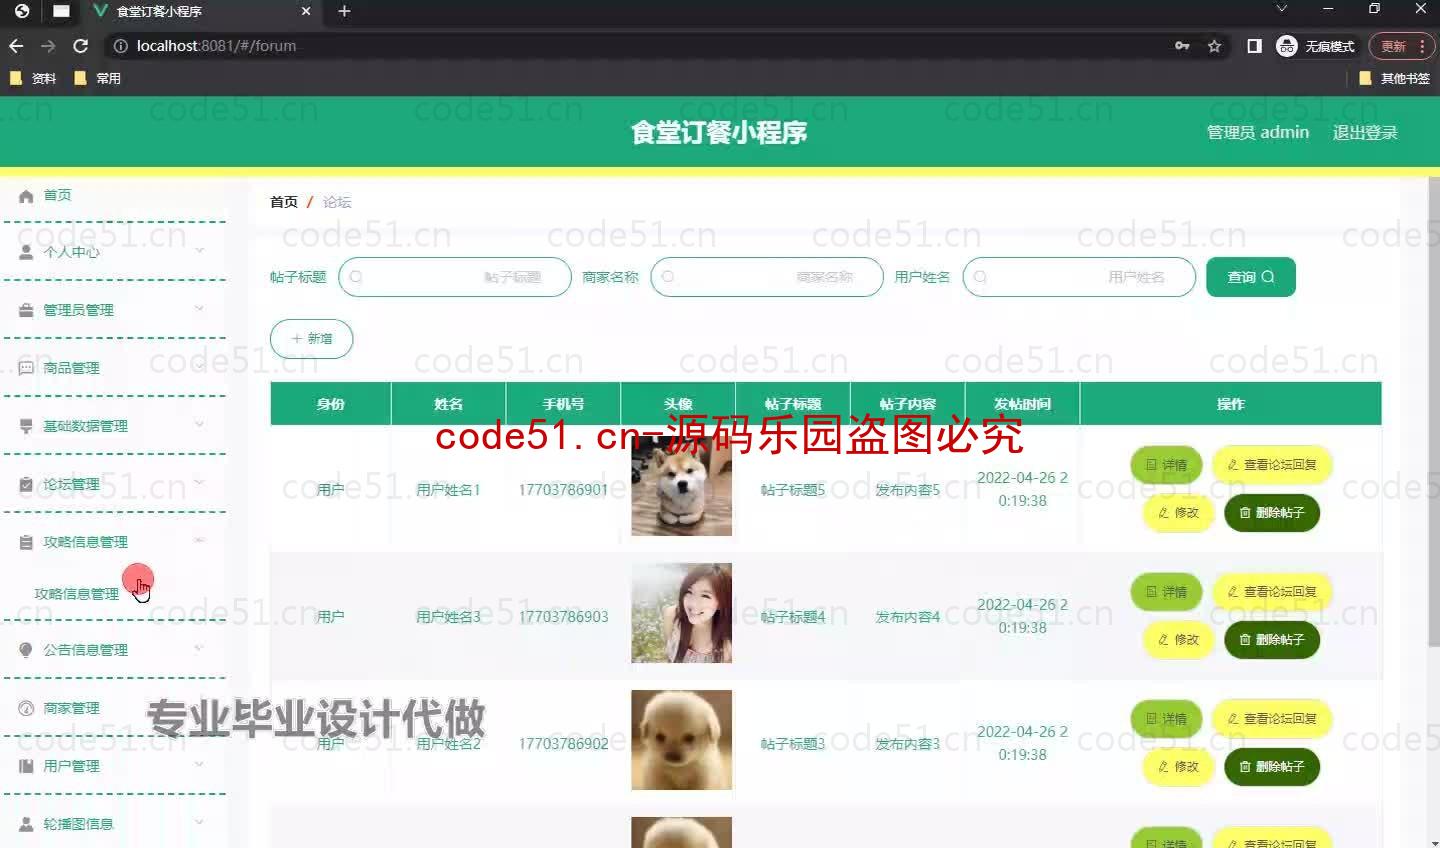The height and width of the screenshot is (848, 1440).
Task: Open 常用 bookmark folder
Action: [x=98, y=78]
